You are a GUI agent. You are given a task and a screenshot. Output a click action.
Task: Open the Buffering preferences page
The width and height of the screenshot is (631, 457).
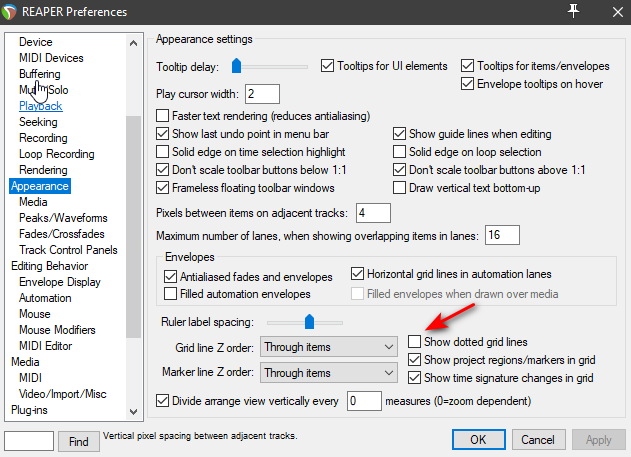tap(40, 74)
